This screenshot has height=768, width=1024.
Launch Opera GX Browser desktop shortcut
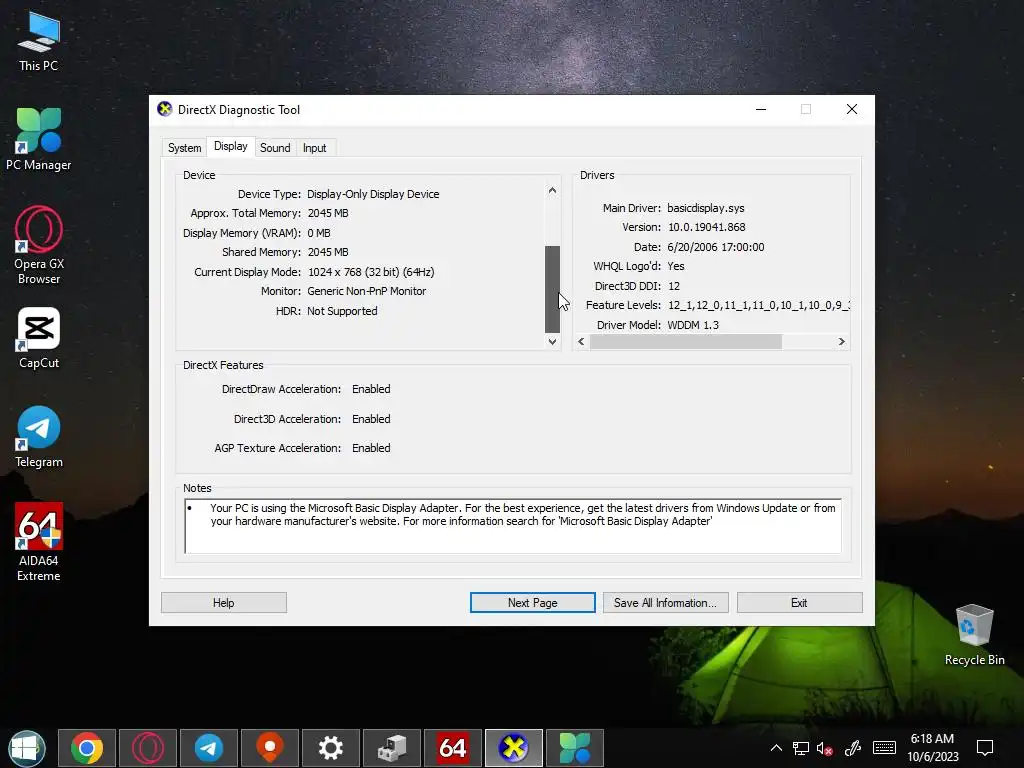39,246
